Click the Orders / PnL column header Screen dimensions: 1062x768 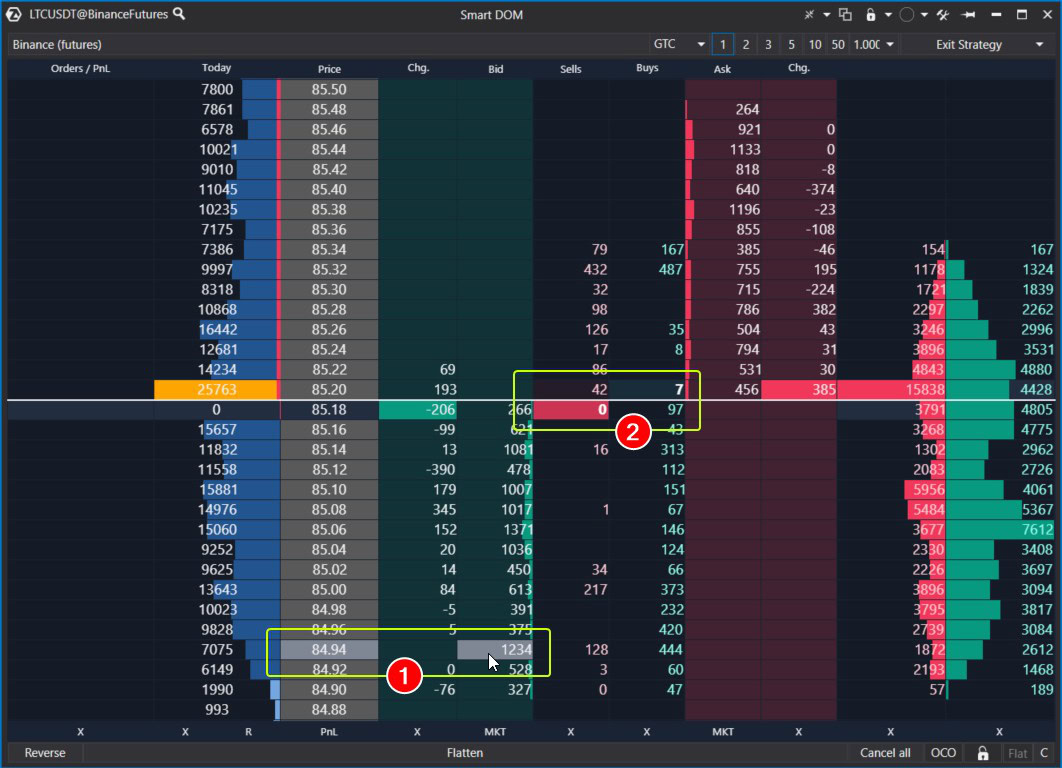coord(80,69)
